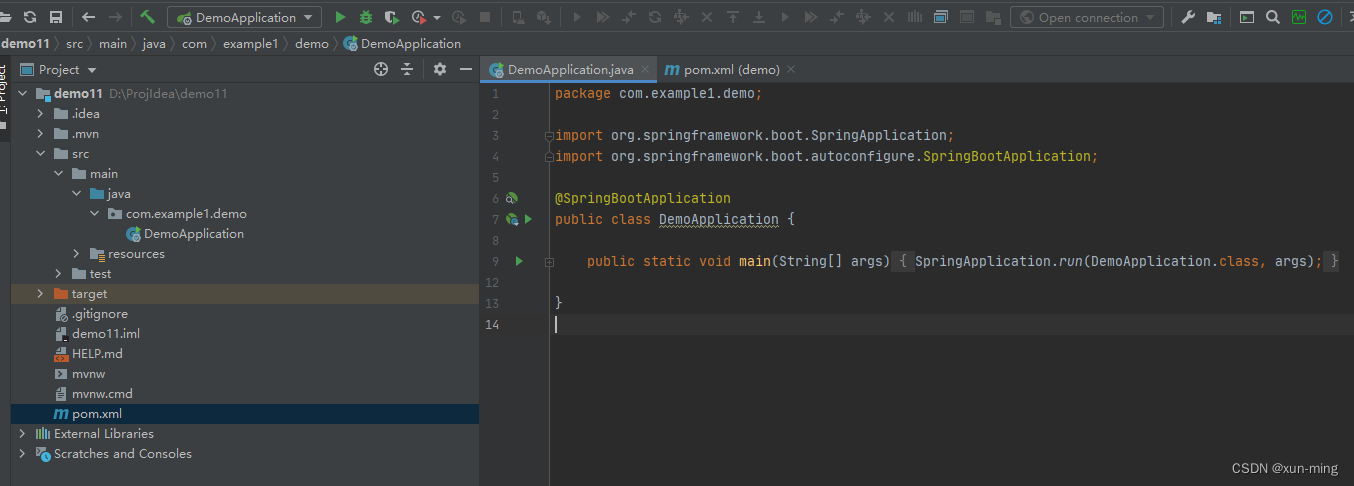Click the Profiler run icon
Viewport: 1354px width, 486px height.
coord(419,17)
